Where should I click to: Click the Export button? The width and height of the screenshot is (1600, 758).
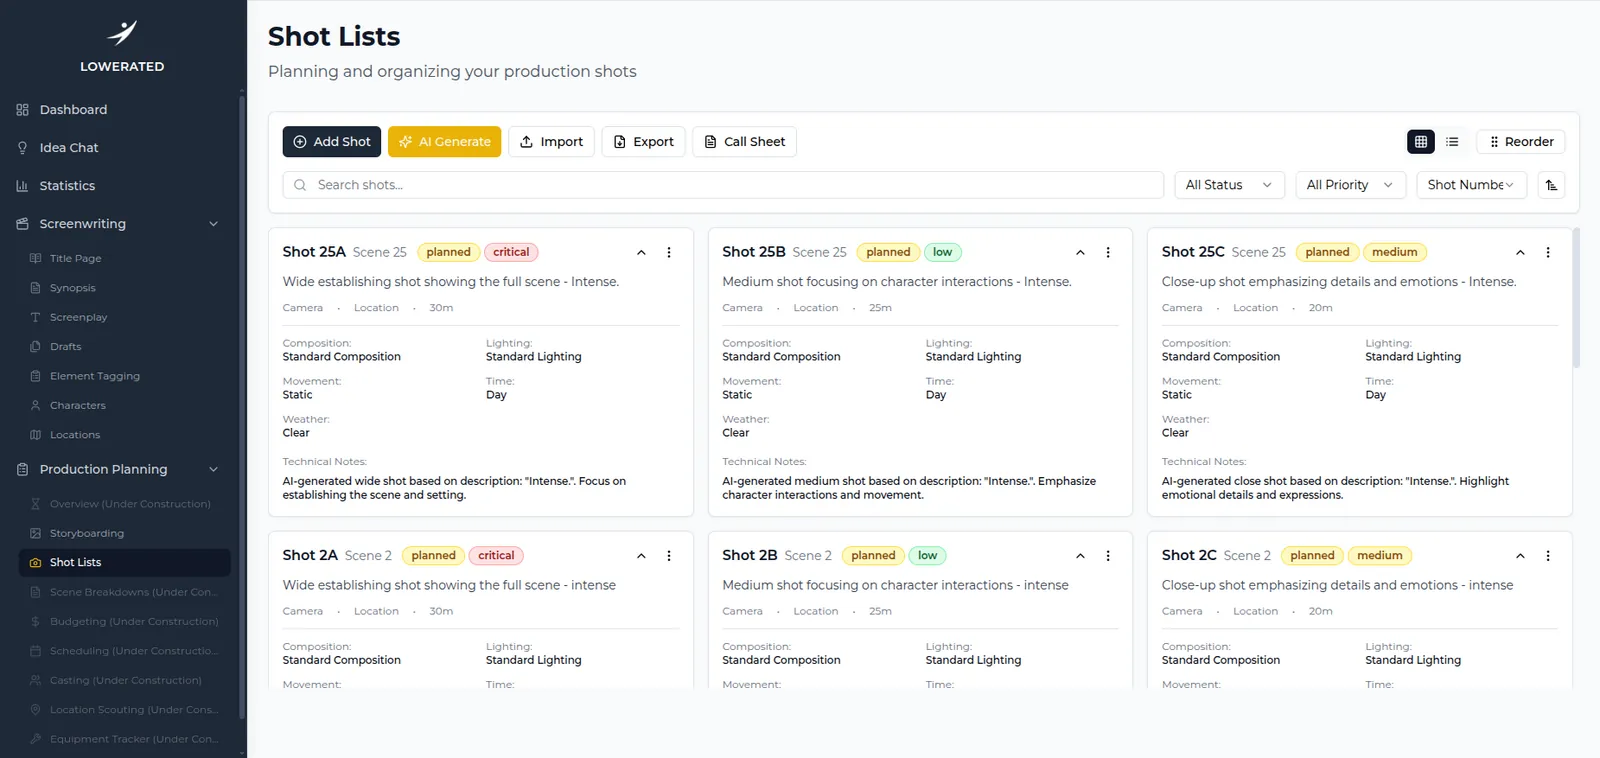click(643, 142)
